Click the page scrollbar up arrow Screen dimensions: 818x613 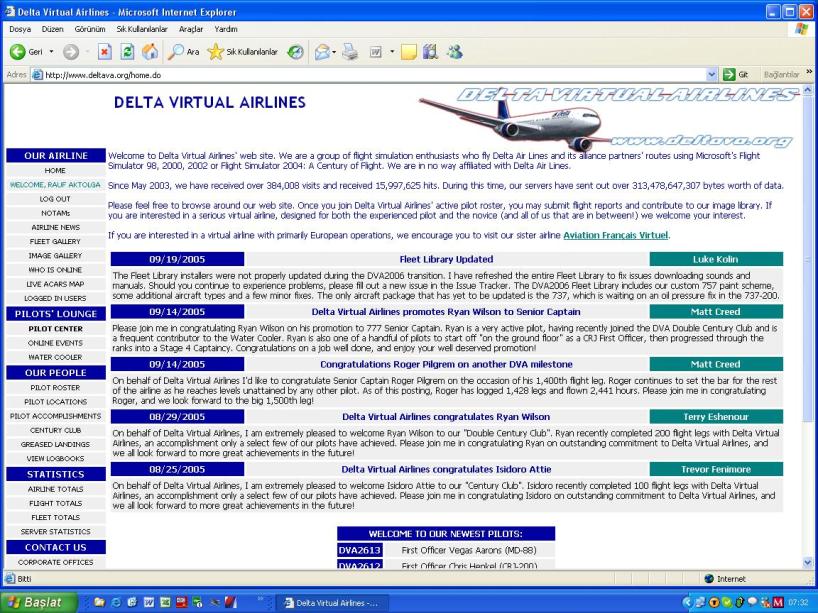pos(808,90)
